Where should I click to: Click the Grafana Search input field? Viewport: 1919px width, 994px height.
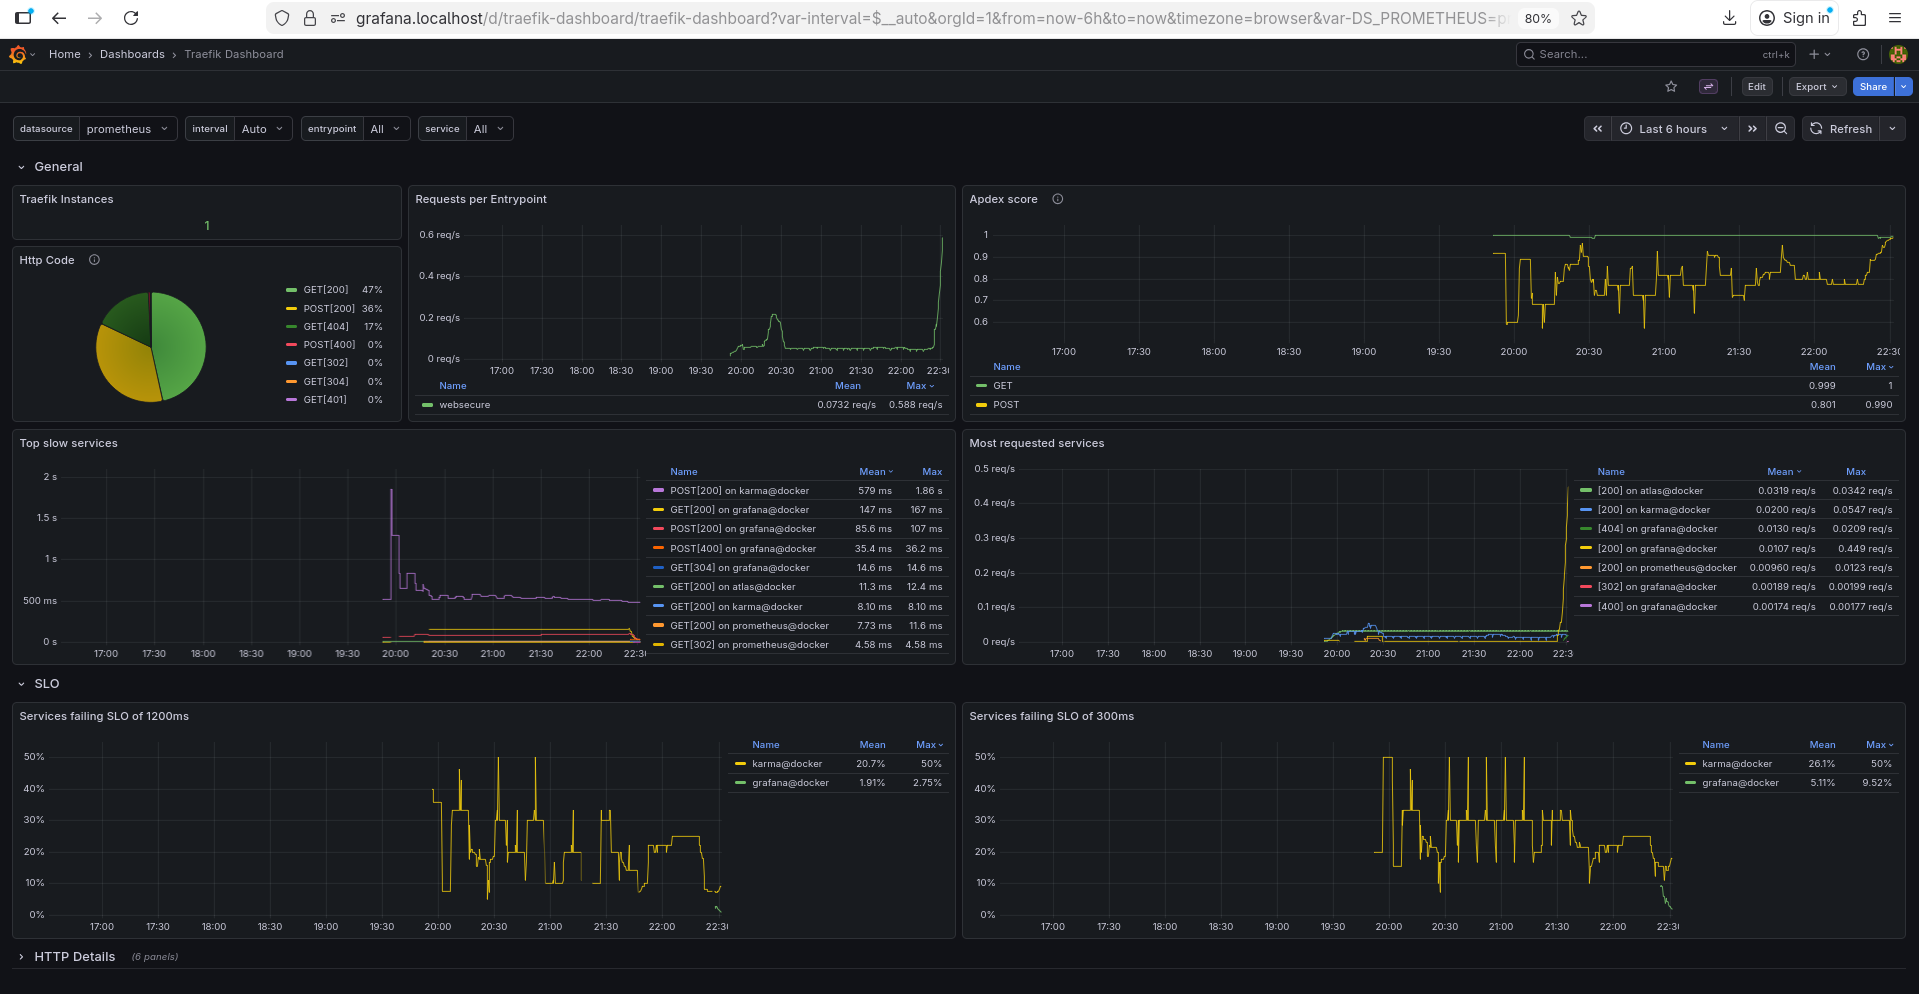click(x=1656, y=55)
